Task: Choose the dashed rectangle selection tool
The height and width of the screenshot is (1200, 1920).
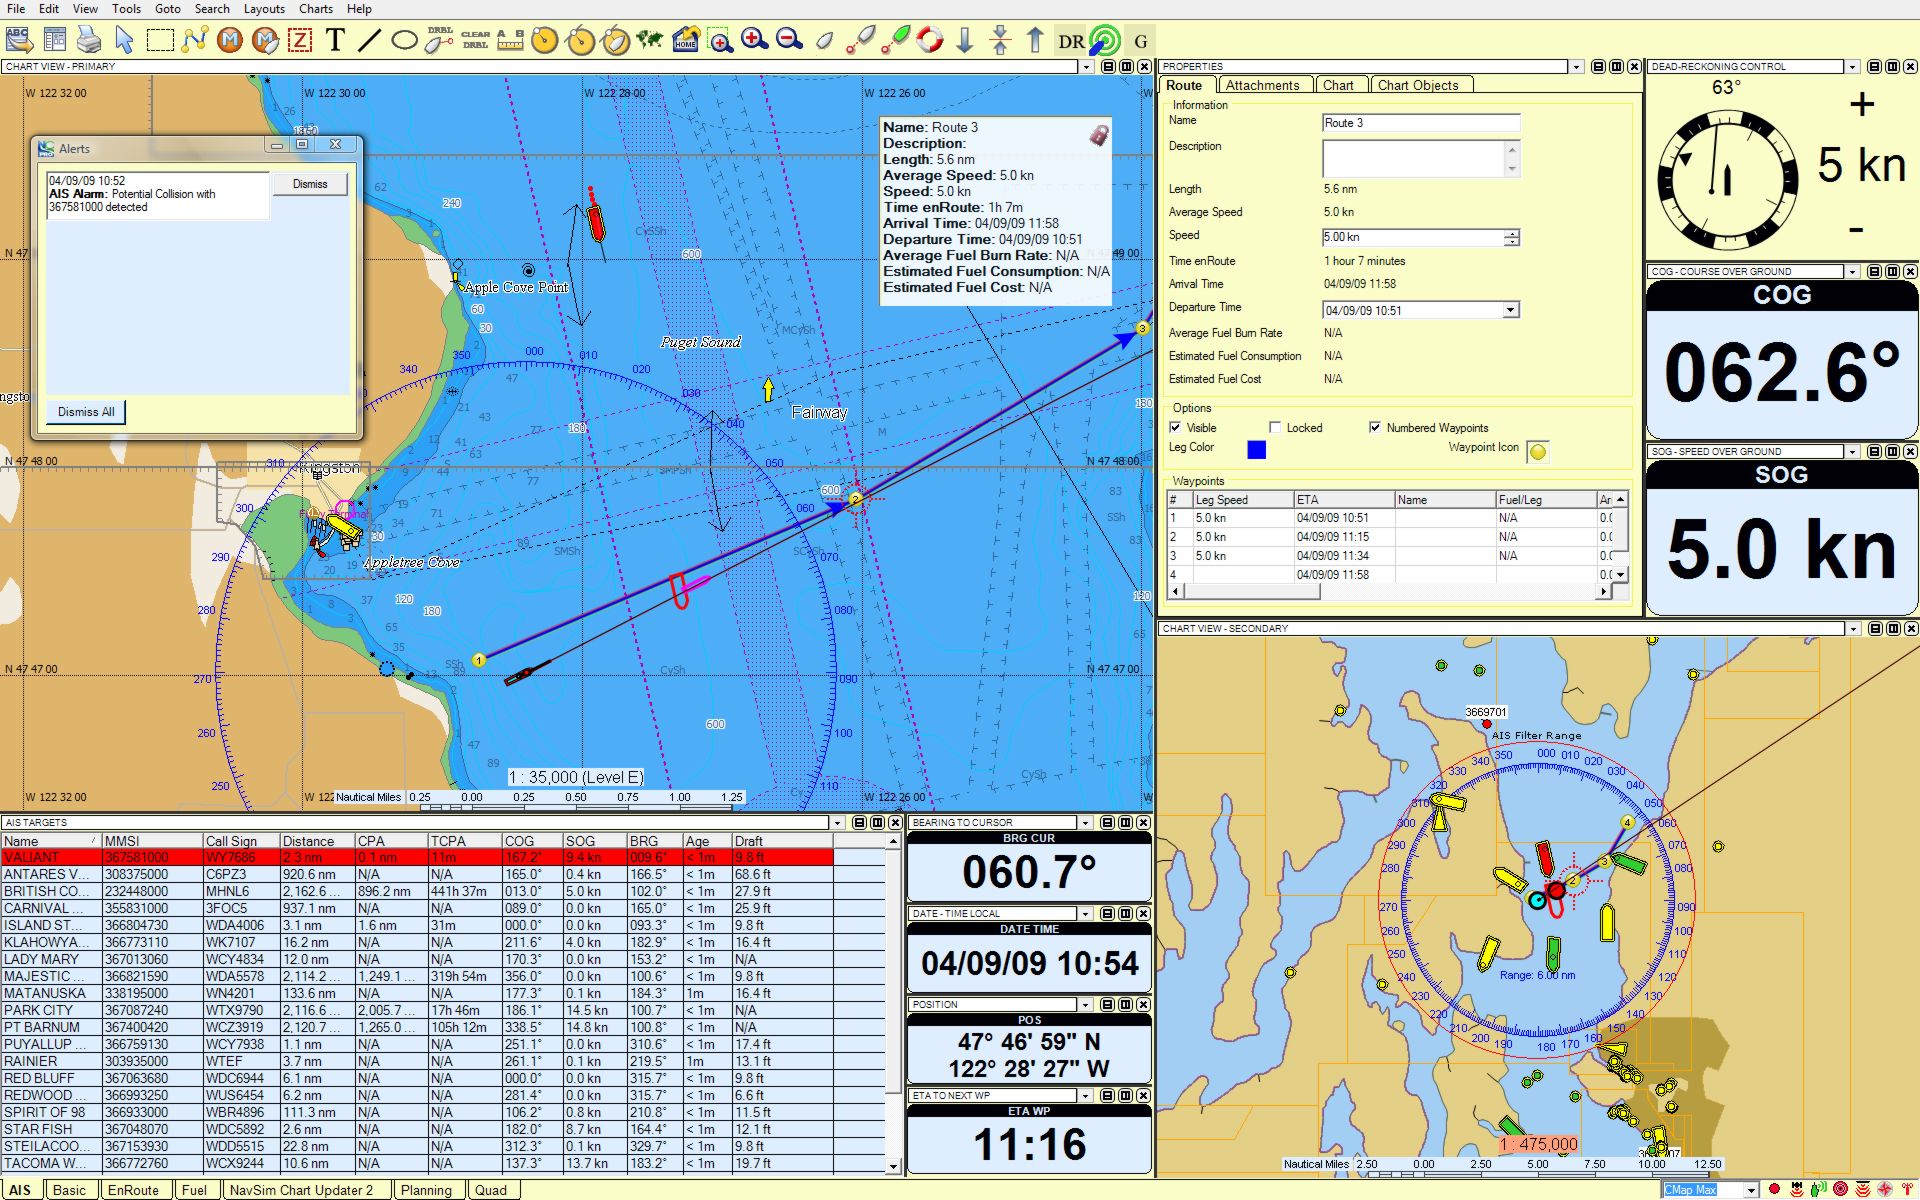Action: point(160,40)
